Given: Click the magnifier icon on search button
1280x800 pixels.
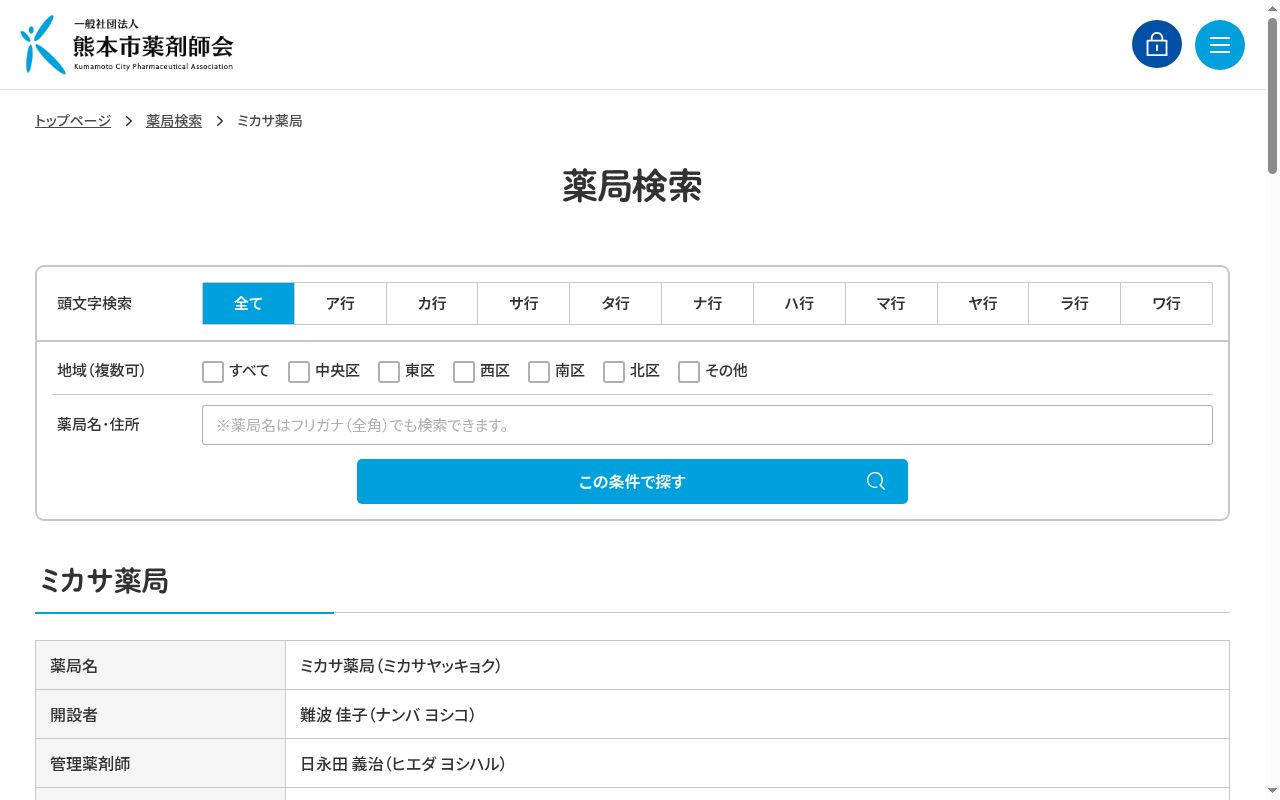Looking at the screenshot, I should pos(876,481).
